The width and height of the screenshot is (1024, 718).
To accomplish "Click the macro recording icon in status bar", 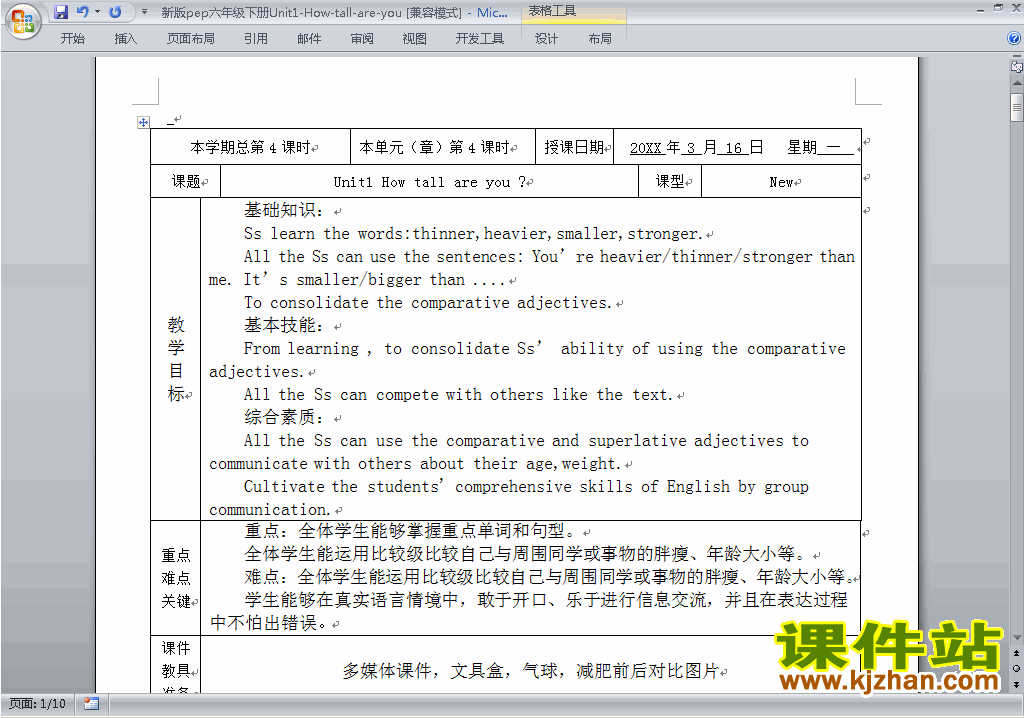I will [x=91, y=704].
